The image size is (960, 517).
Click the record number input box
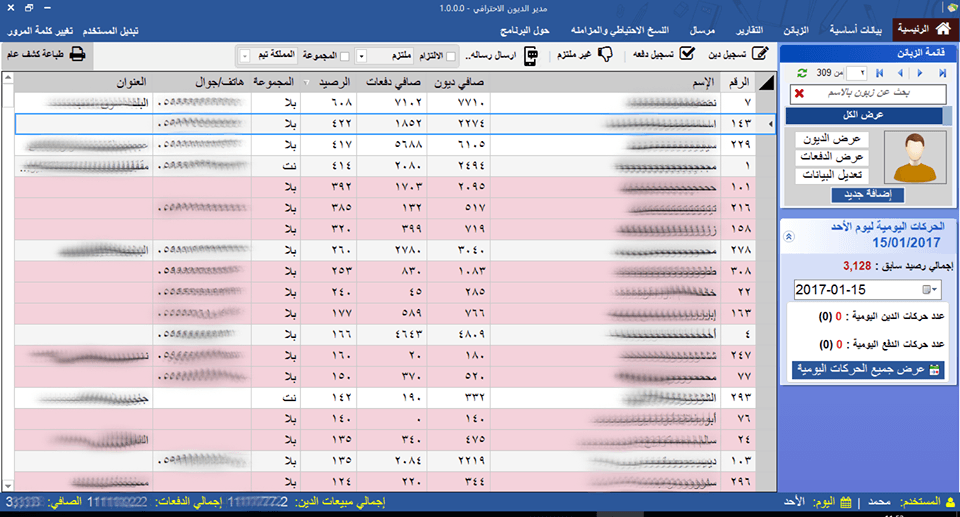(x=856, y=73)
